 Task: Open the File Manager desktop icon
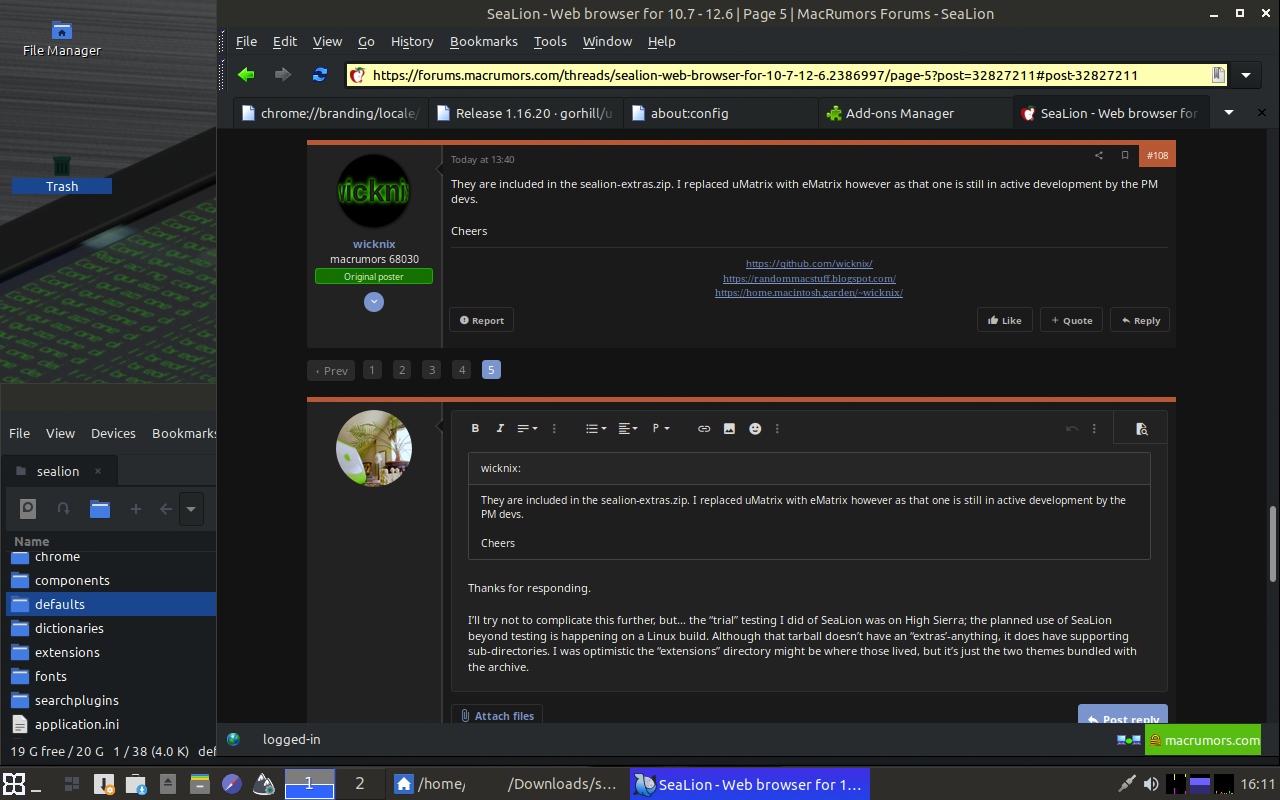(x=62, y=39)
